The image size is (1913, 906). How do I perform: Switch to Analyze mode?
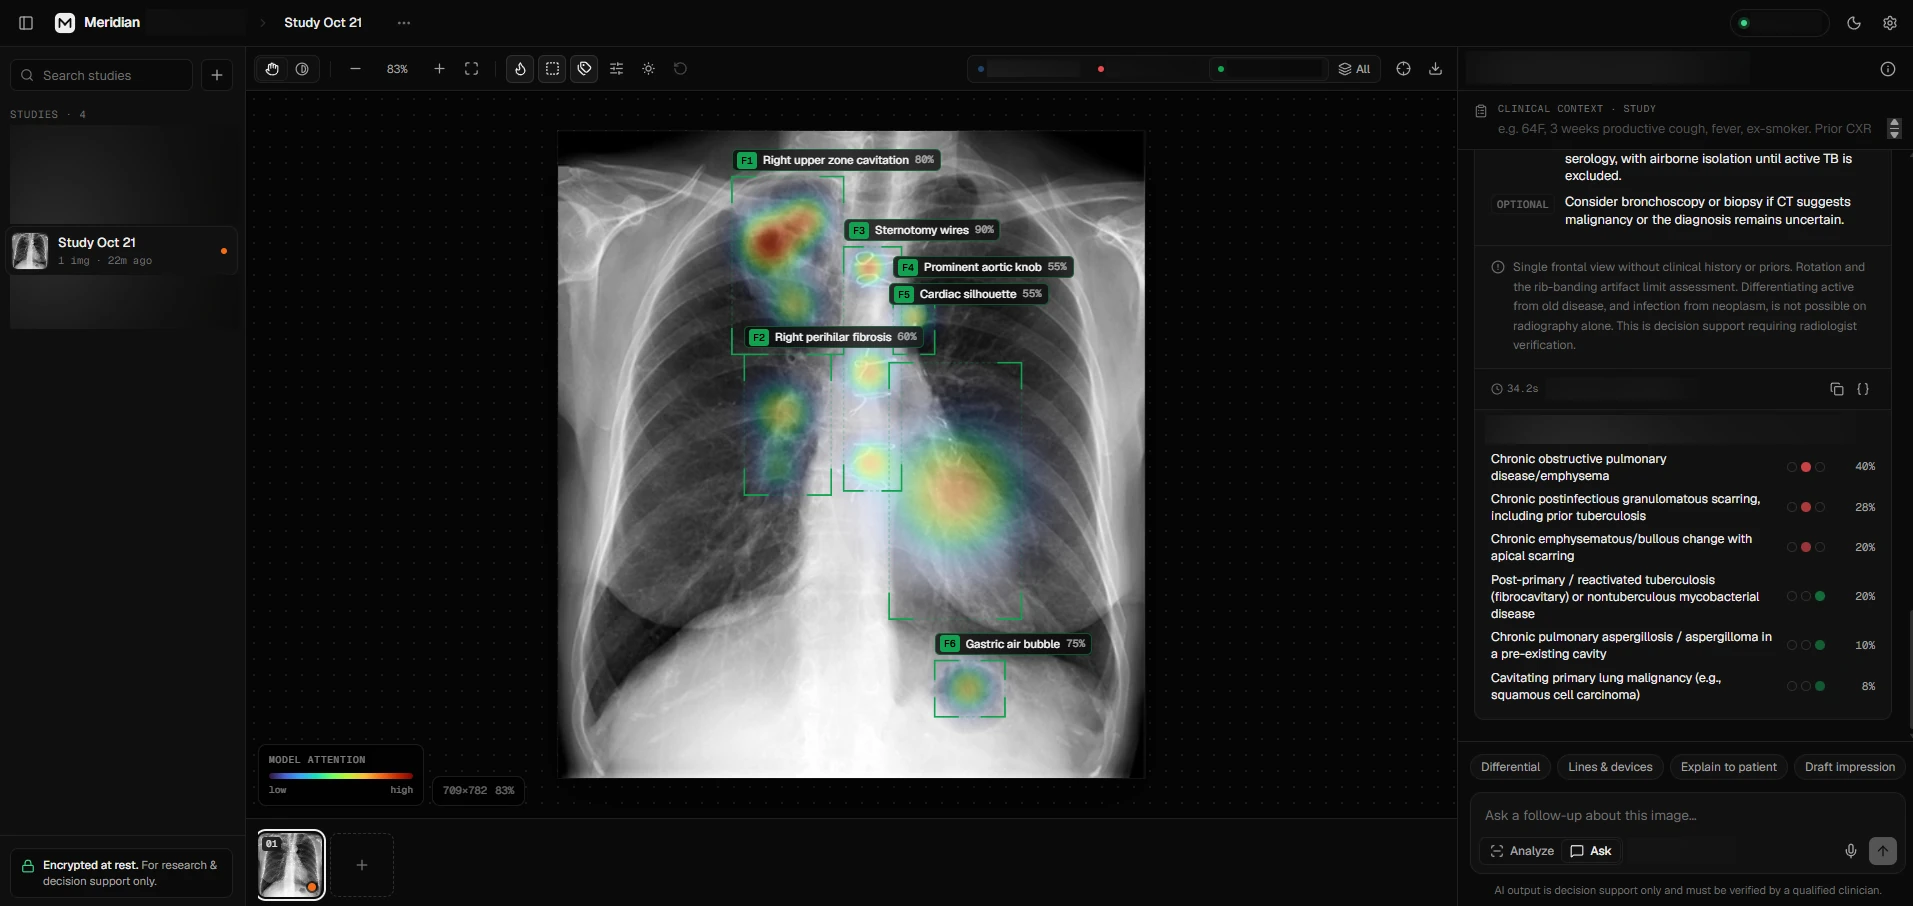pos(1522,851)
